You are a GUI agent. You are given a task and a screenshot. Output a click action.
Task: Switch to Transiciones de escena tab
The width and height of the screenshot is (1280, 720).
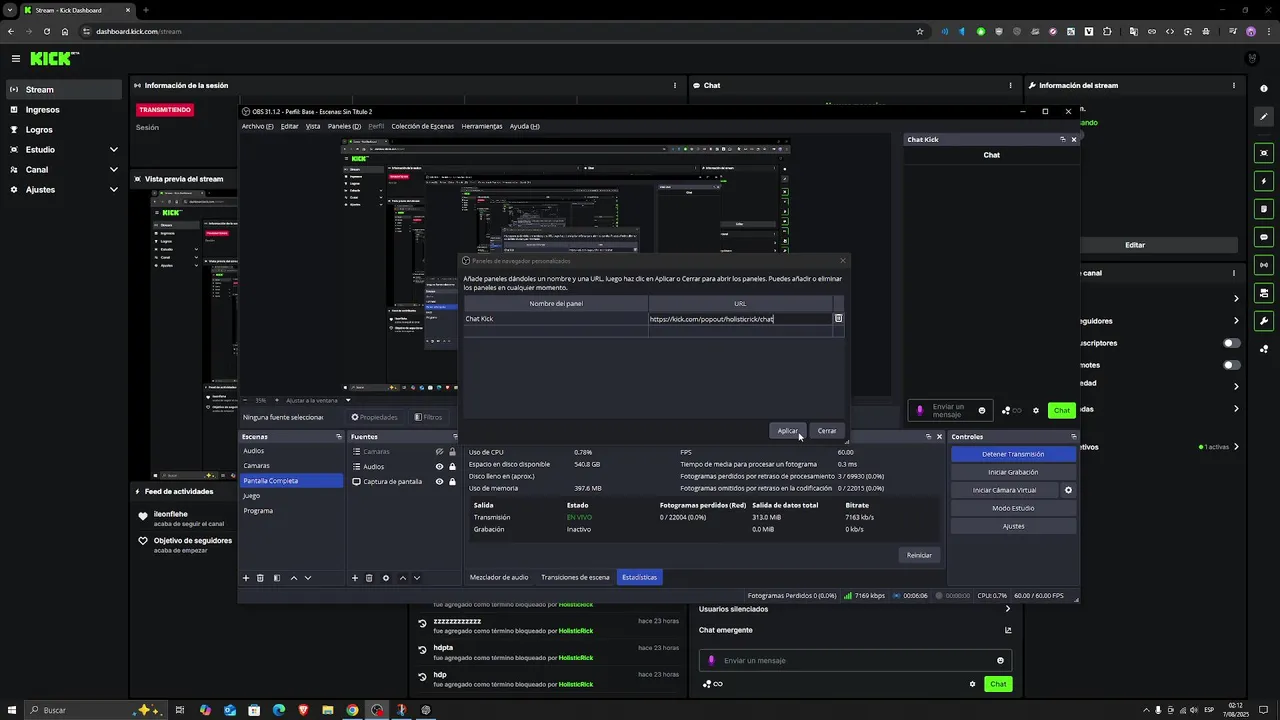pyautogui.click(x=575, y=577)
